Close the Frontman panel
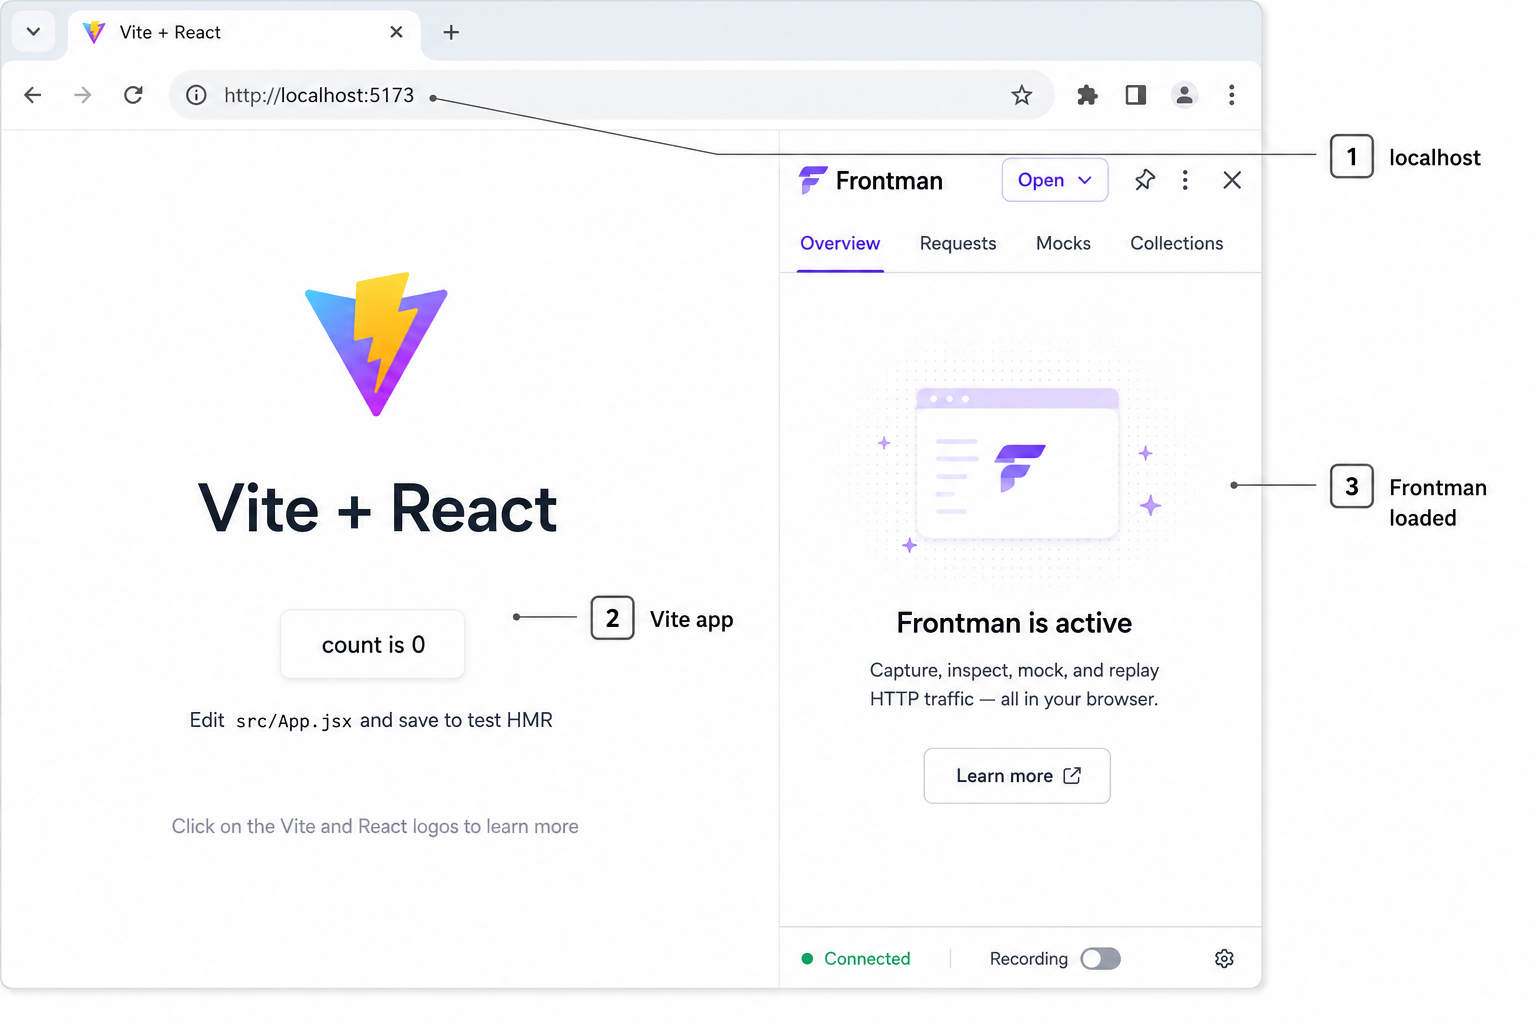 click(x=1232, y=180)
